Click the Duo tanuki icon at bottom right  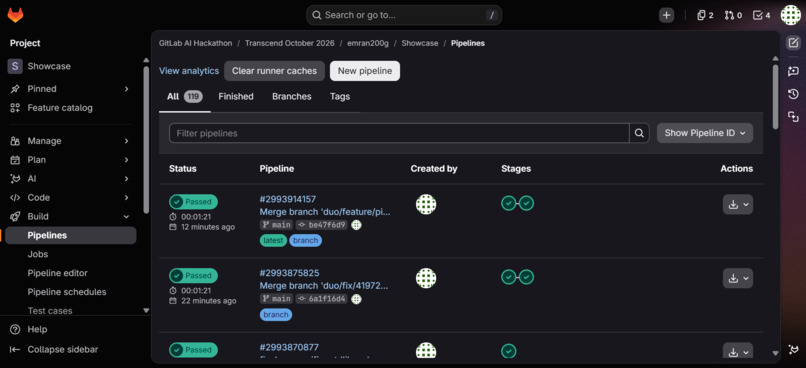(793, 349)
